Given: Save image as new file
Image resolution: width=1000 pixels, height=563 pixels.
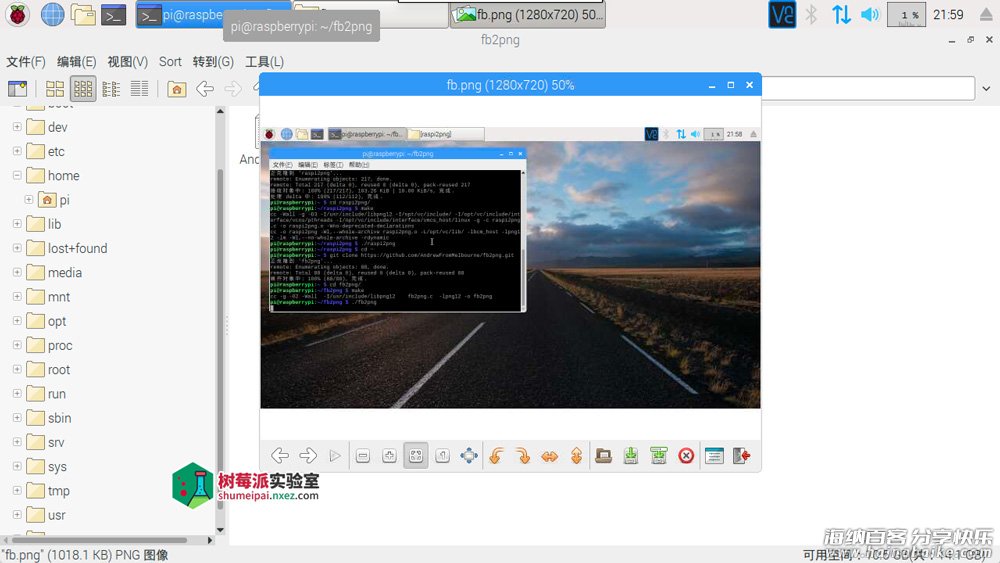Looking at the screenshot, I should click(658, 455).
